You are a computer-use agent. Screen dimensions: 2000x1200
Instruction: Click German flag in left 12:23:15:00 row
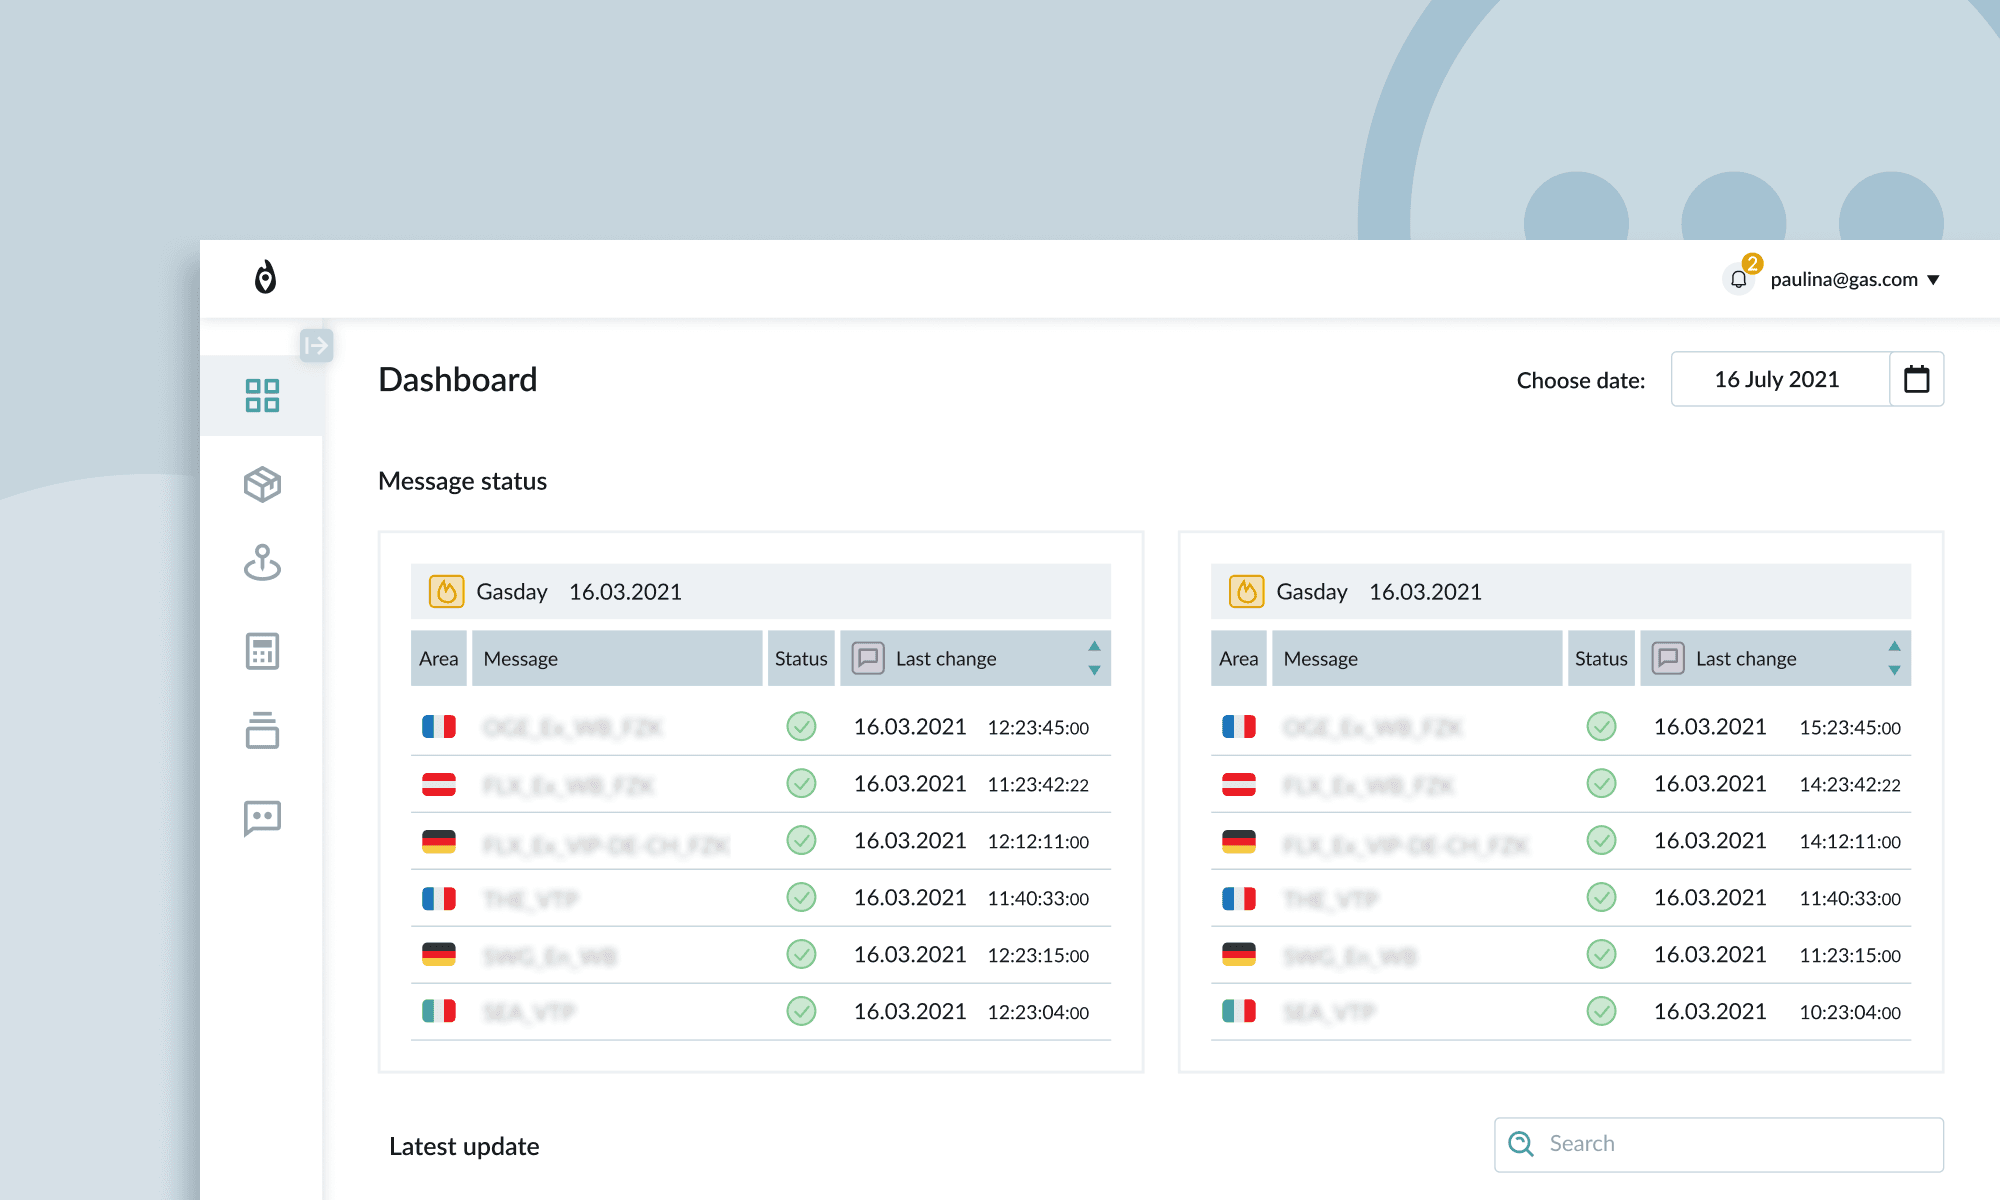(439, 955)
